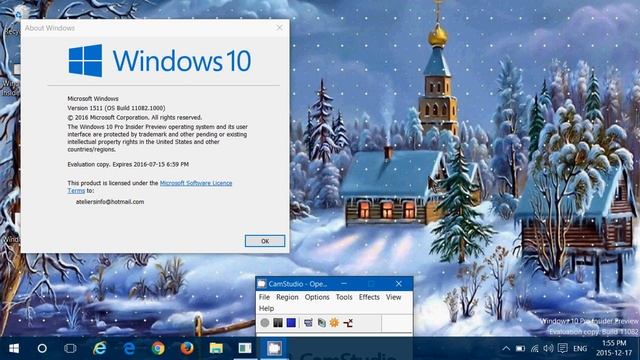Open the Windows Start menu
The height and width of the screenshot is (360, 640).
pos(14,349)
